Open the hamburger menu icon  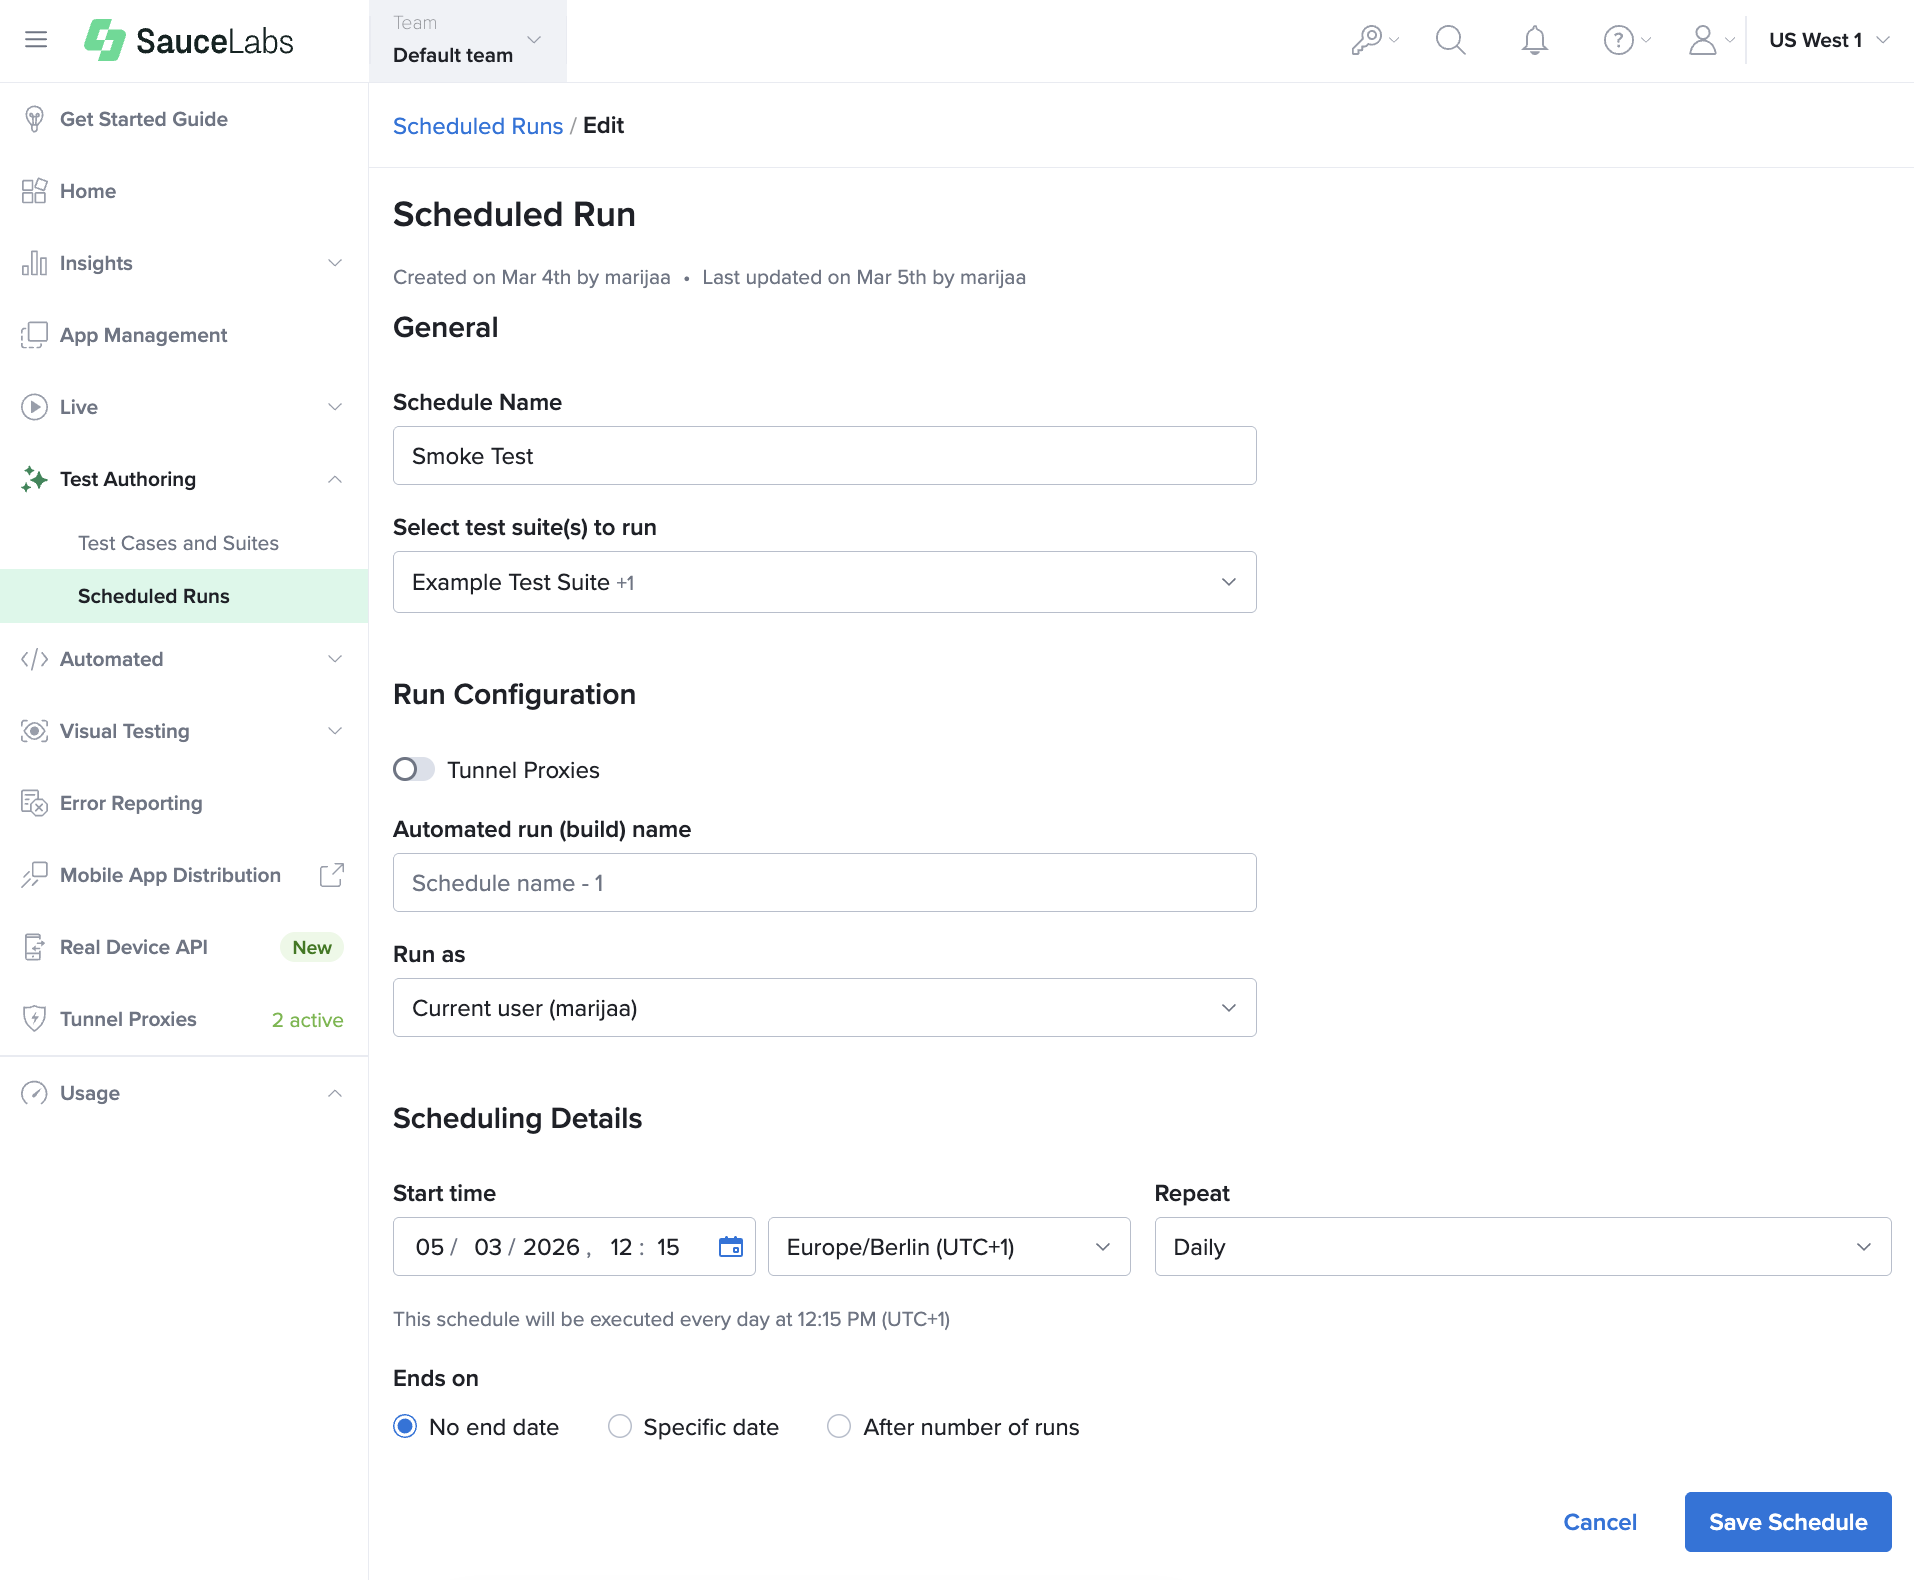[36, 40]
